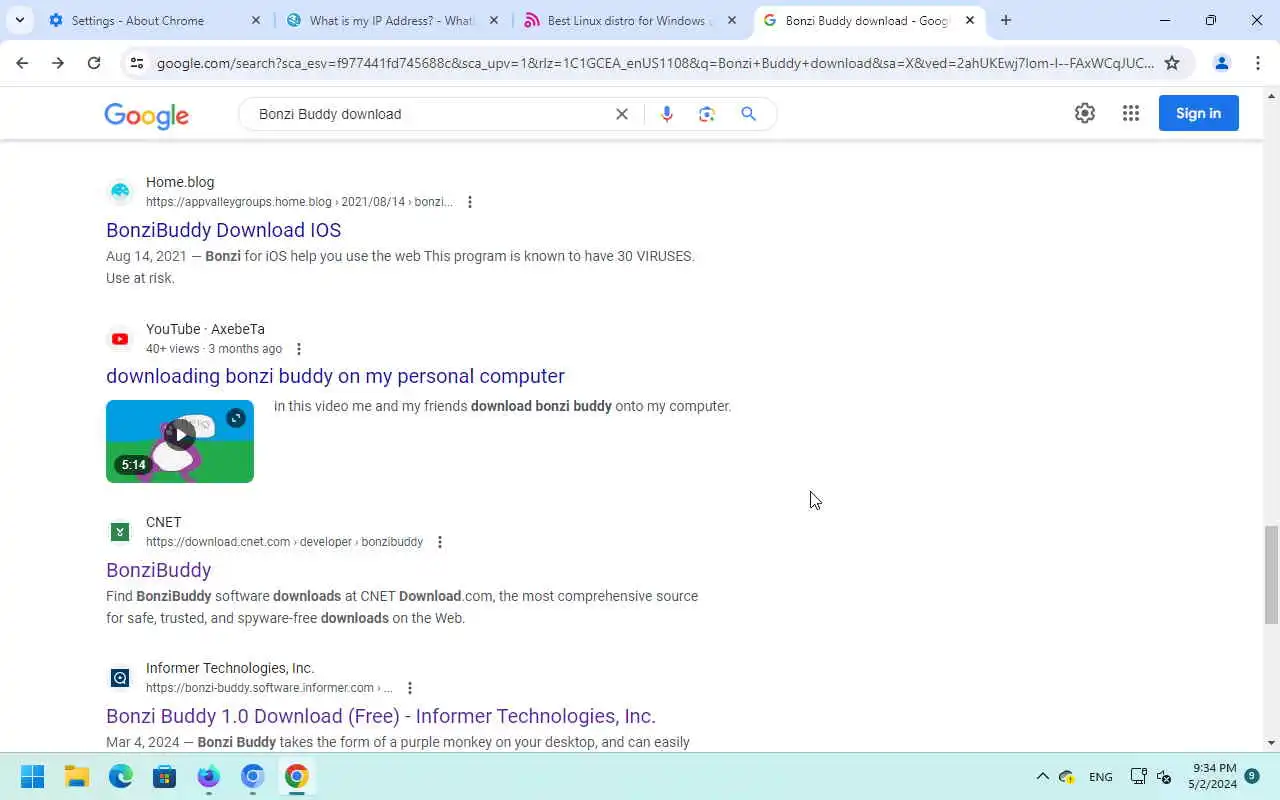Viewport: 1280px width, 800px height.
Task: Switch to Best Linux distro tab
Action: point(631,20)
